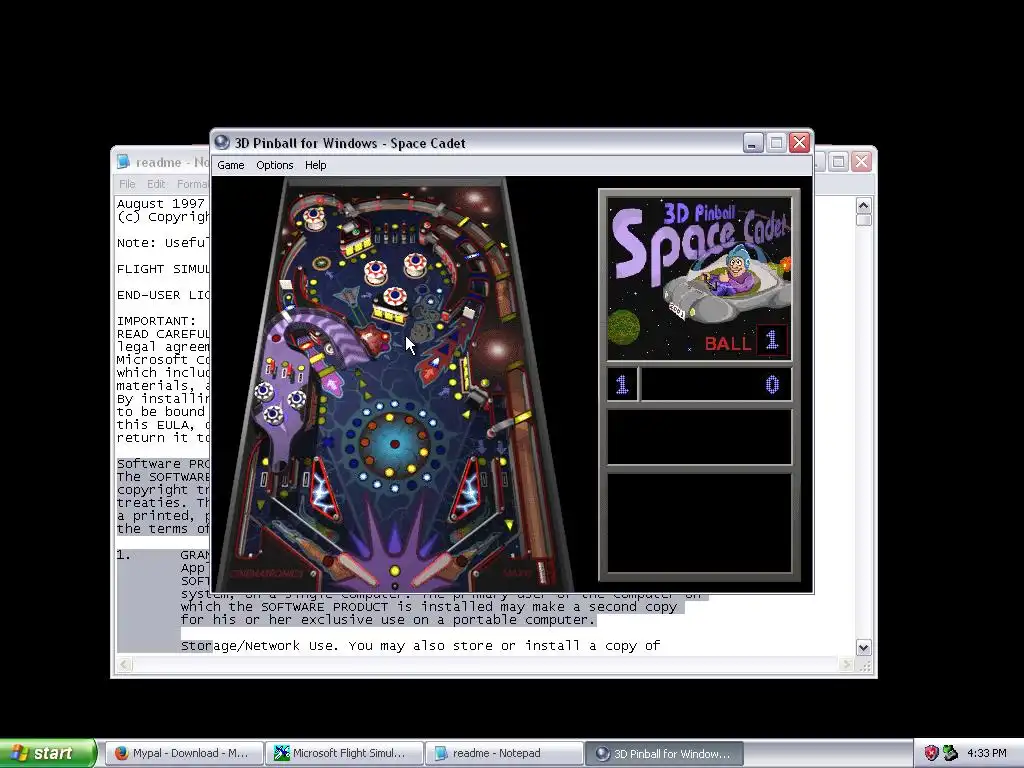1024x768 pixels.
Task: Click the Firefox-style icon on Mypal taskbar button
Action: (121, 753)
